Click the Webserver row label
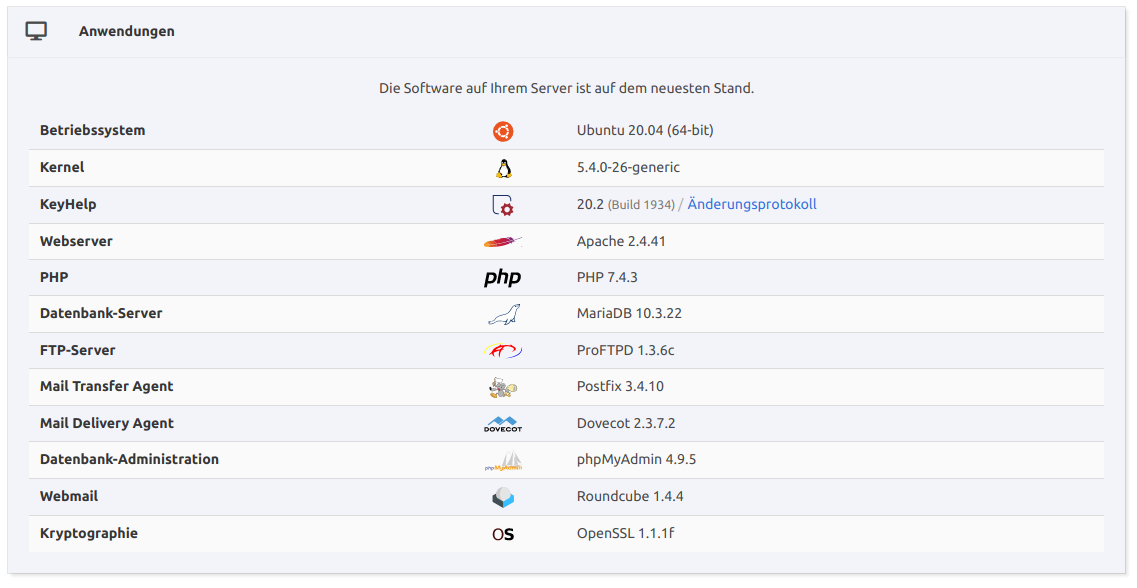This screenshot has height=588, width=1137. tap(76, 241)
